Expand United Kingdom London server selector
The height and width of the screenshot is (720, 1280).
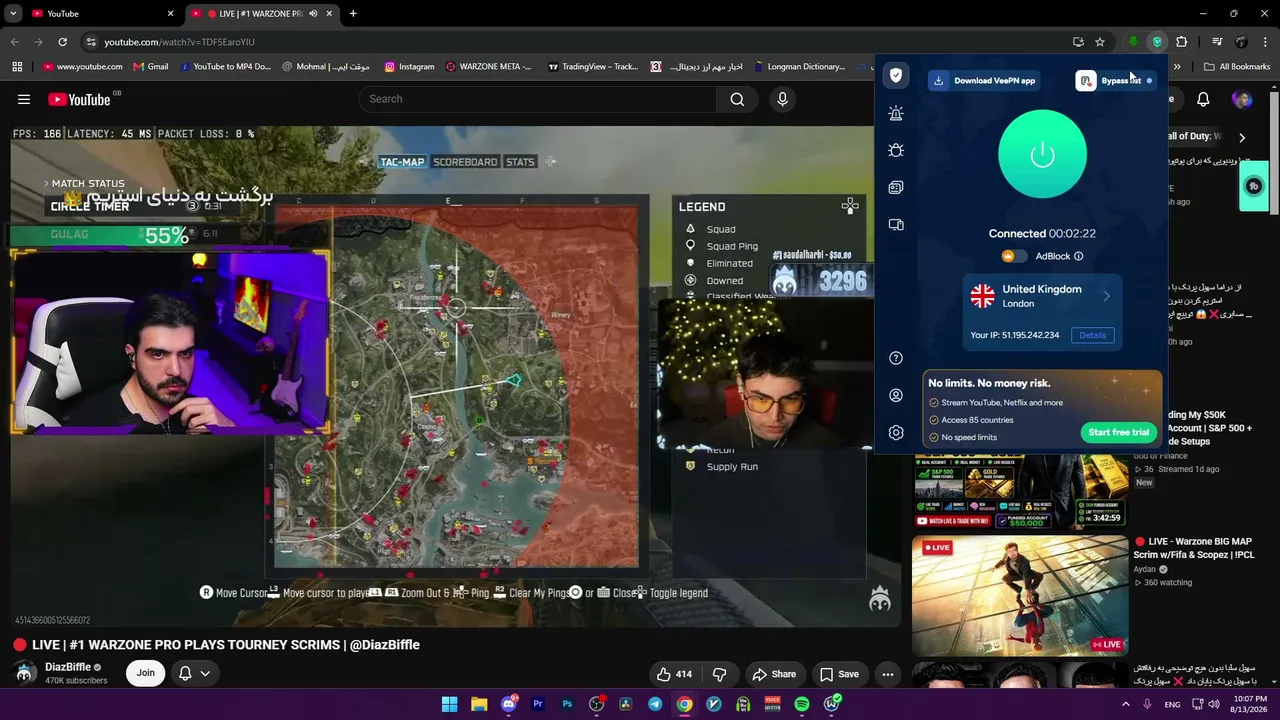(1042, 296)
